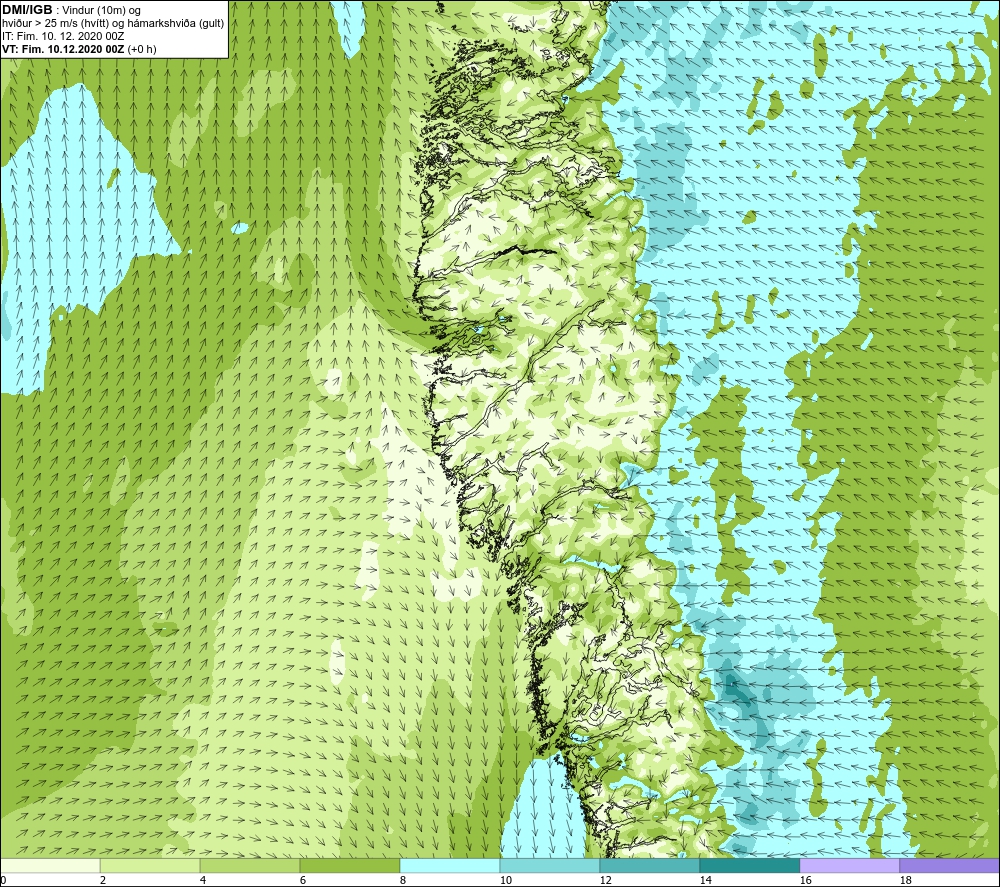Click the 14–16 m/s dark teal legend swatch
Image resolution: width=1000 pixels, height=887 pixels.
pyautogui.click(x=749, y=866)
